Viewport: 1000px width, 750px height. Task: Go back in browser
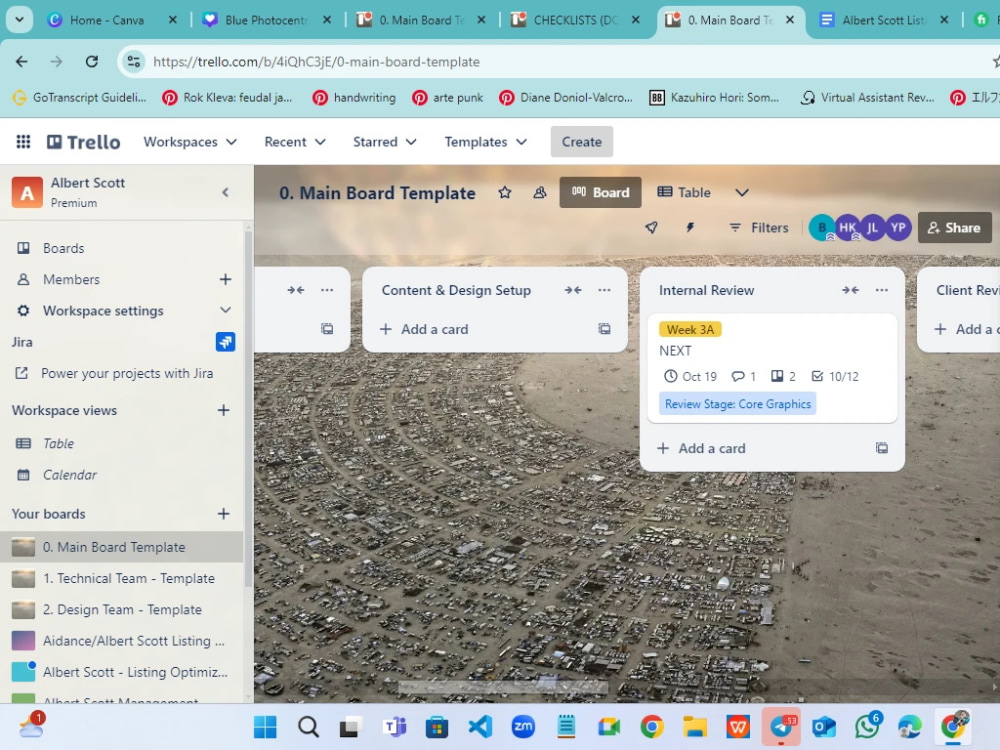22,61
